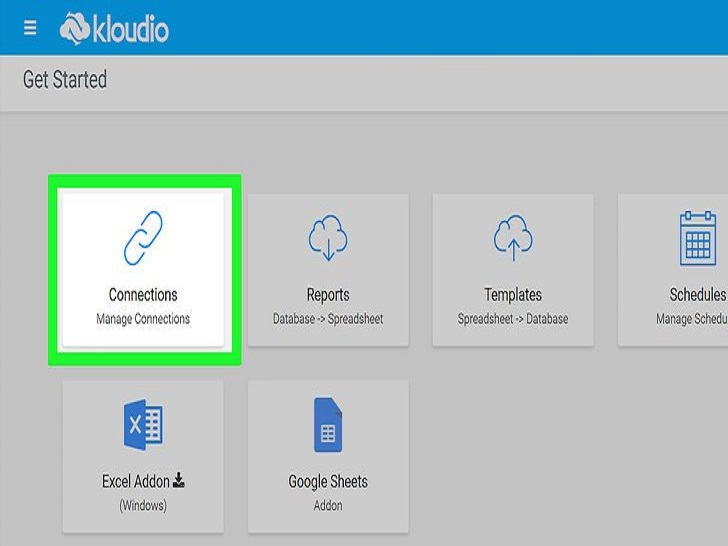728x546 pixels.
Task: Click the Database -> Spreadsheet subtitle
Action: 328,319
